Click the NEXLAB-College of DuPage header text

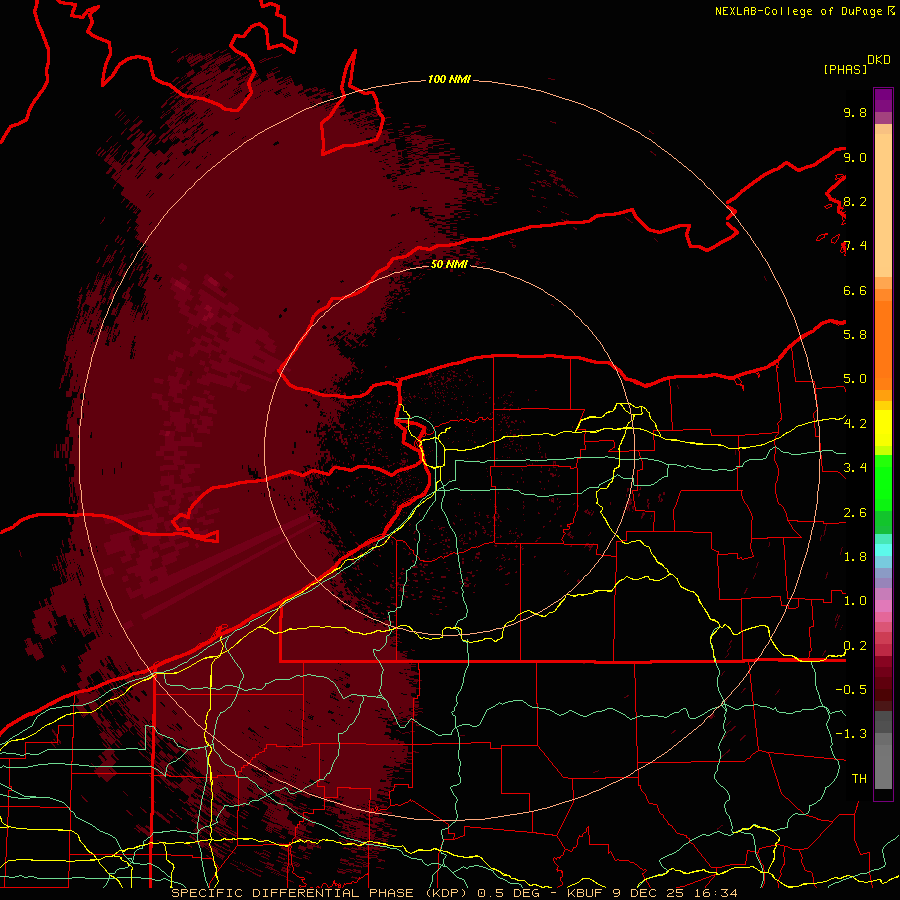(800, 11)
